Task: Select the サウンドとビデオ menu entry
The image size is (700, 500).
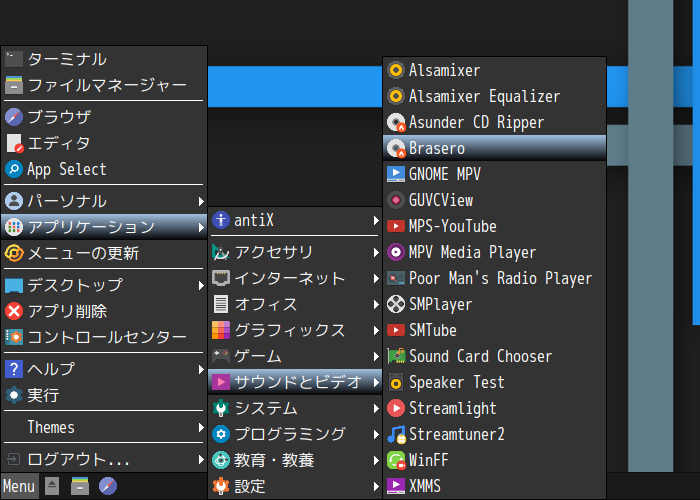Action: tap(295, 382)
